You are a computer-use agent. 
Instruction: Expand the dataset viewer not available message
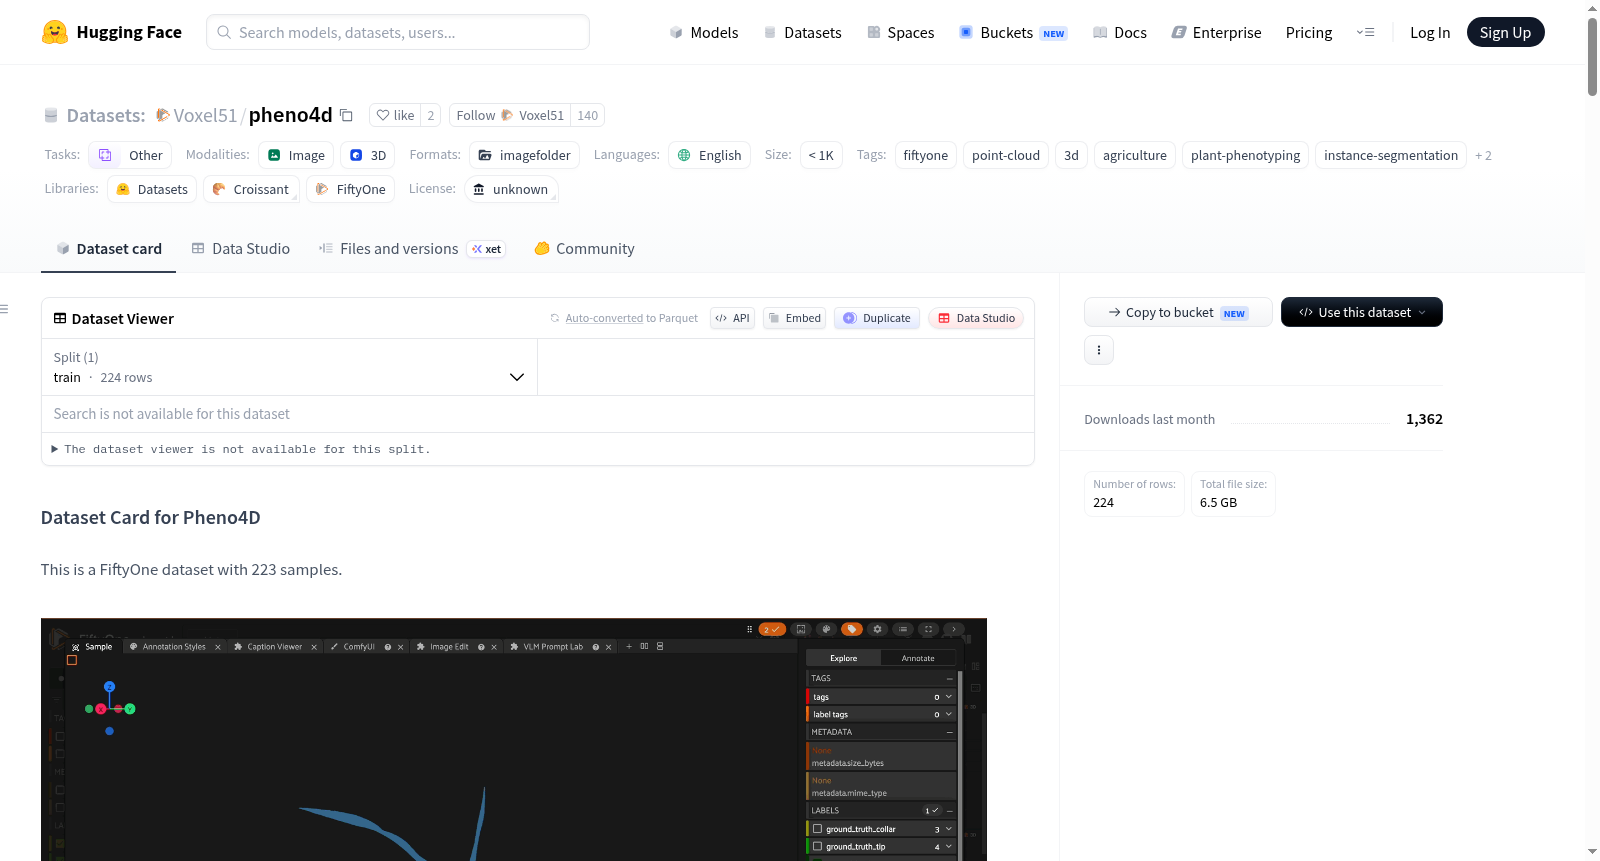pos(241,450)
